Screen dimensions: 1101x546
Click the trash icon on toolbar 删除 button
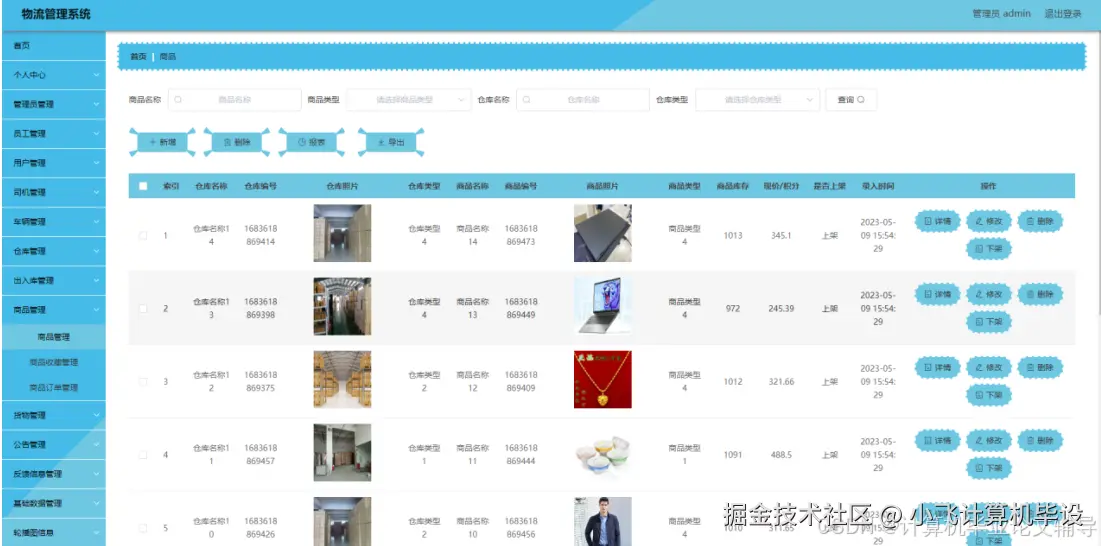(227, 142)
